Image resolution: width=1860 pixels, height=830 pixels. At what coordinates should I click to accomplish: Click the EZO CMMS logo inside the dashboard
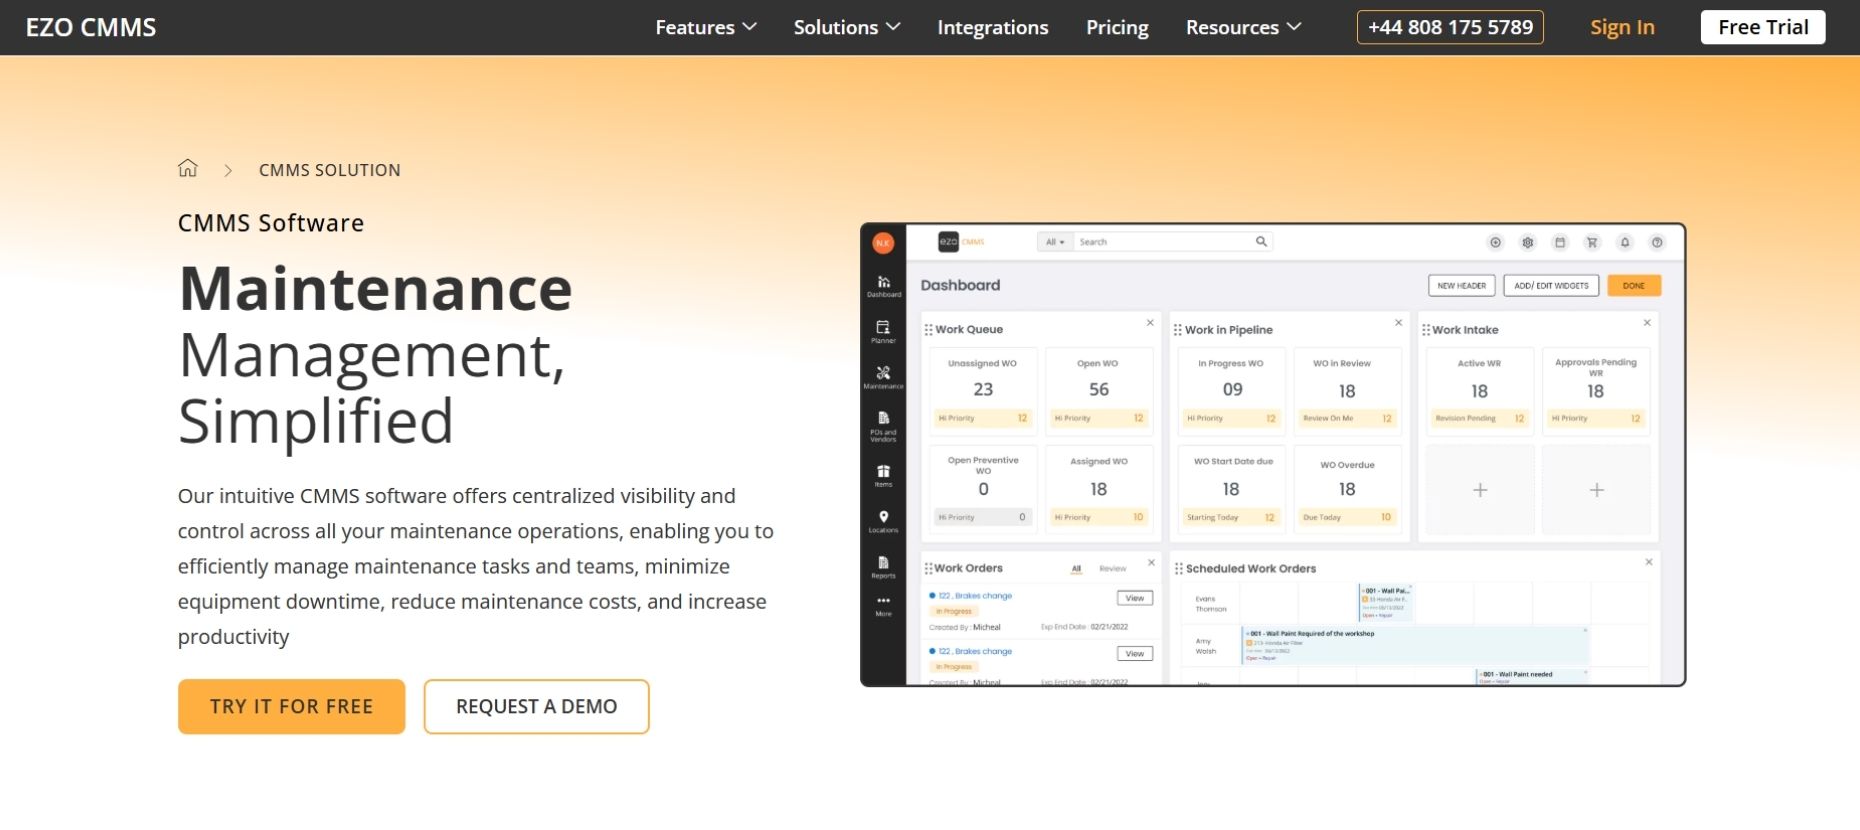click(961, 241)
